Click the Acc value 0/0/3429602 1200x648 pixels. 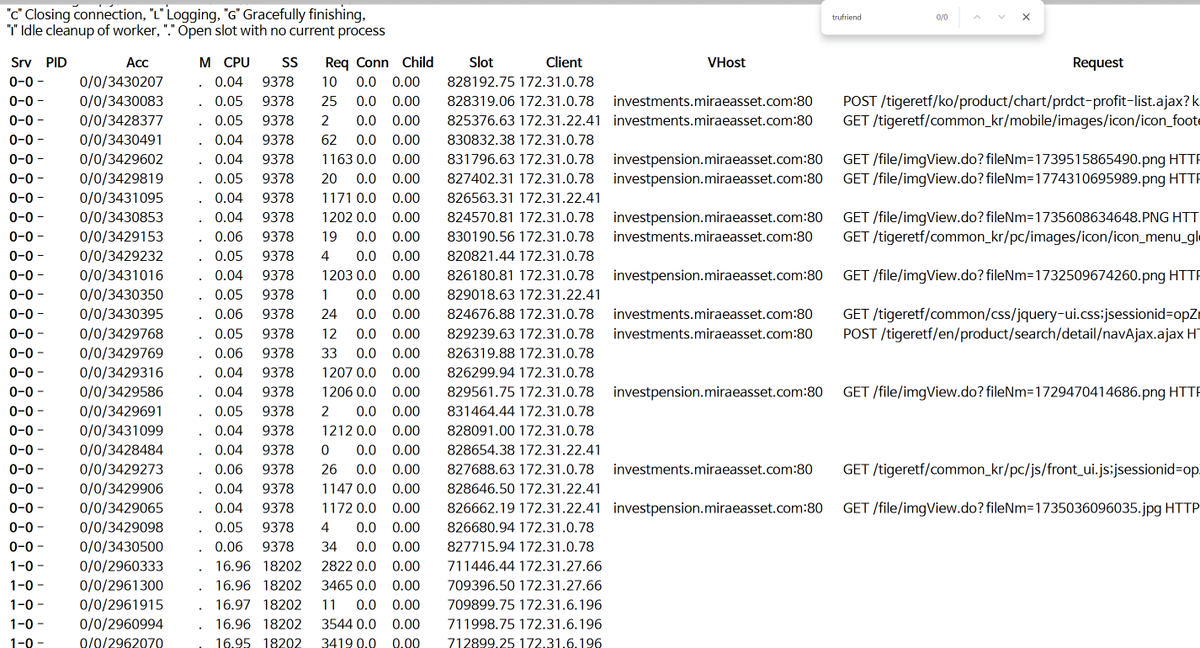pyautogui.click(x=121, y=159)
